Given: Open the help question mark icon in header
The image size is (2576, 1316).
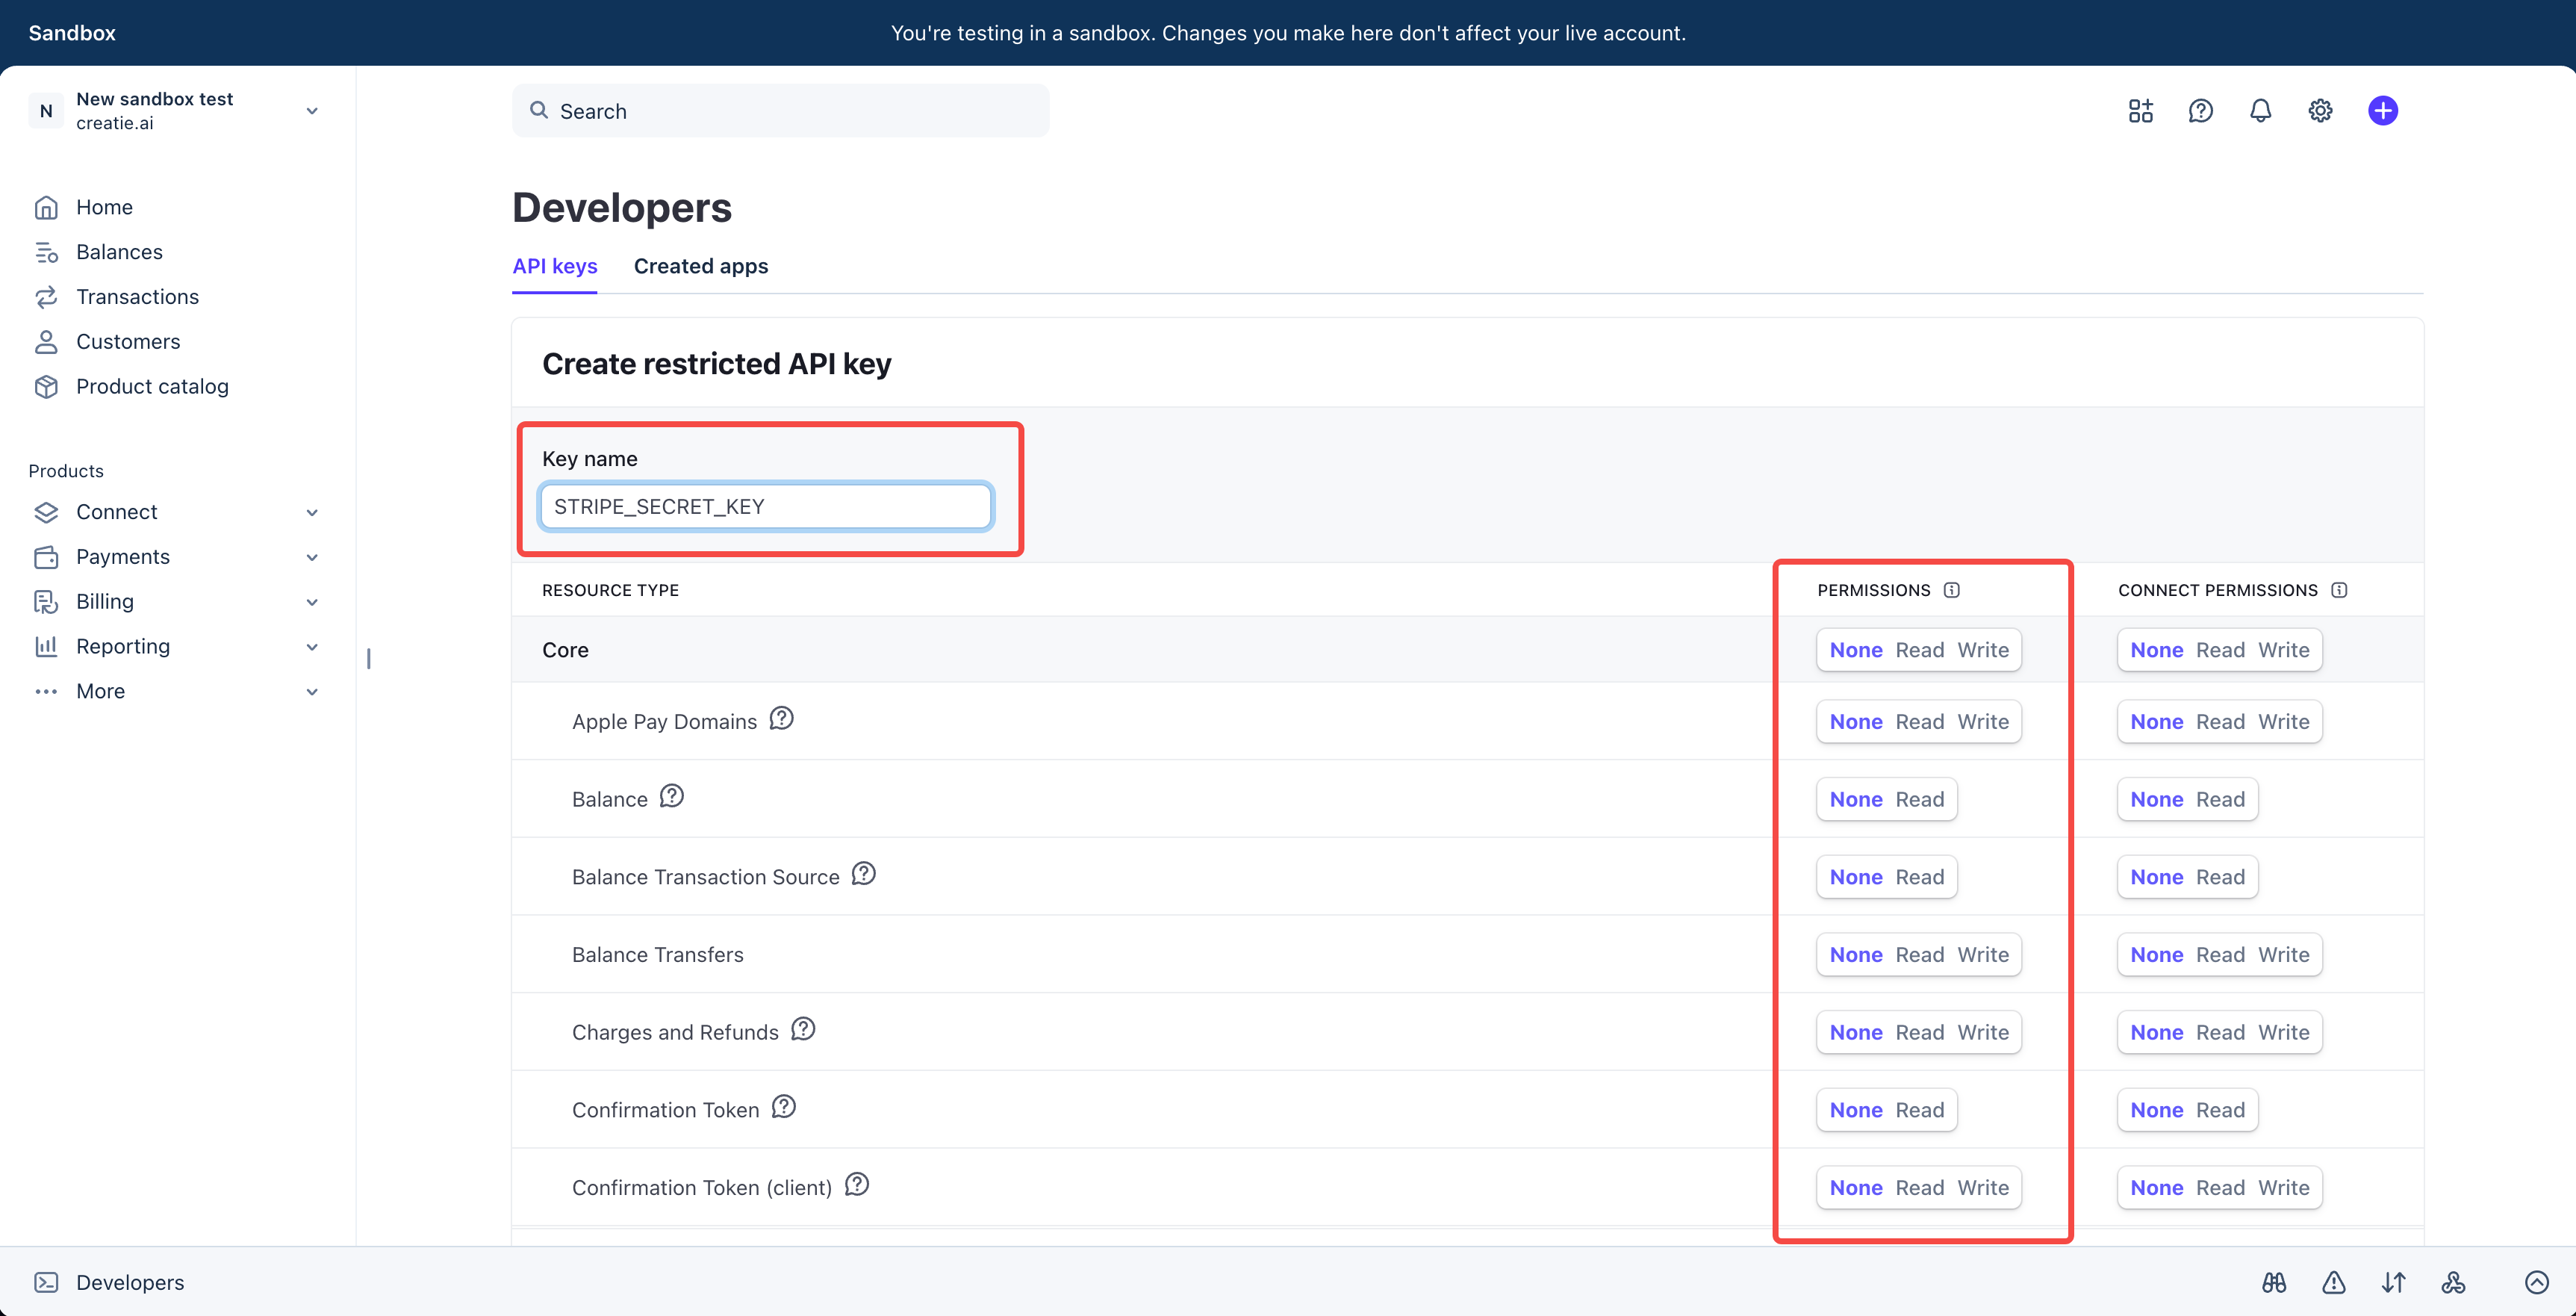Looking at the screenshot, I should tap(2200, 111).
